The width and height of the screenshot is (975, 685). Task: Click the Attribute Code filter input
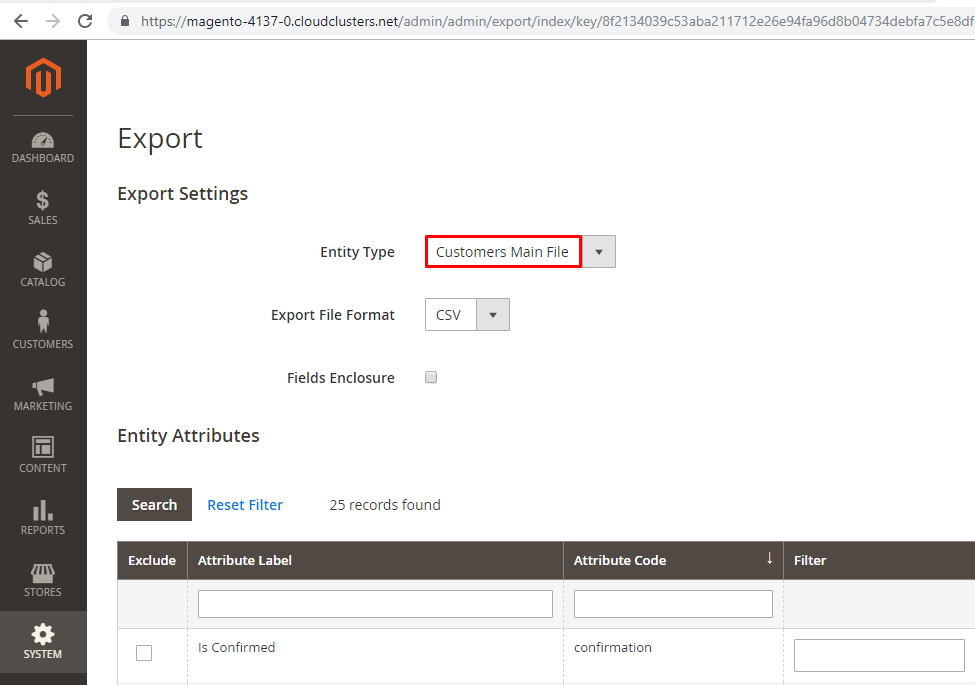point(673,604)
